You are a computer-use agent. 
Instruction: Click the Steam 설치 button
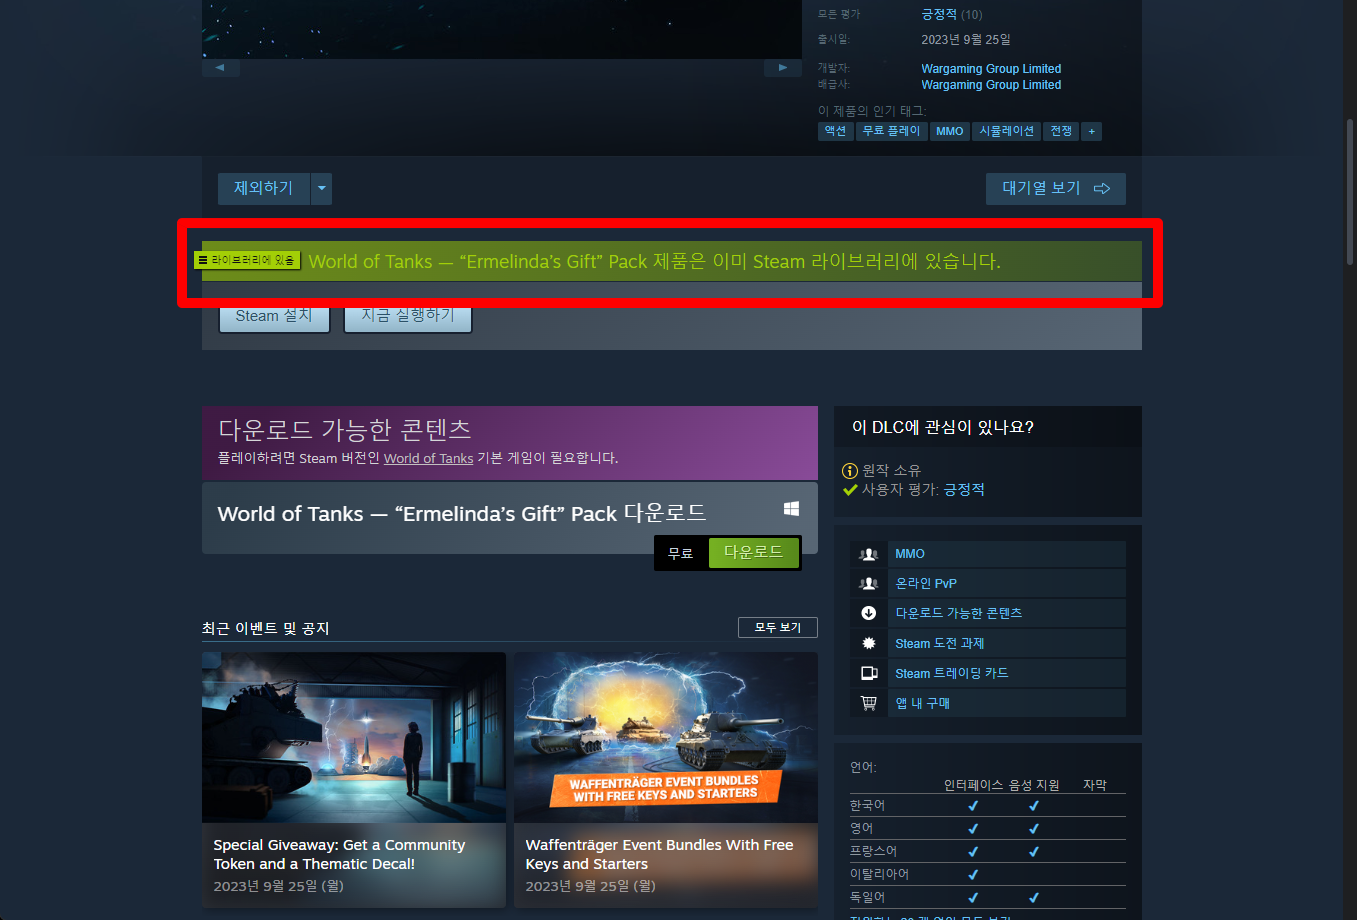point(274,316)
